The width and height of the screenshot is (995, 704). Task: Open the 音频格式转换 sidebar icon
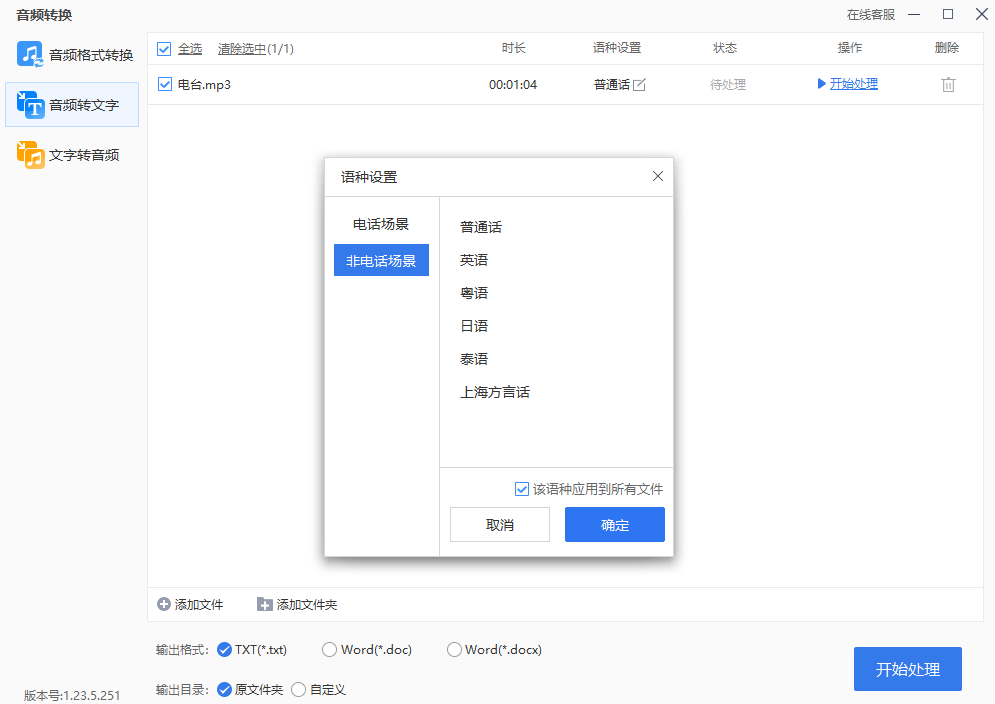pyautogui.click(x=30, y=55)
